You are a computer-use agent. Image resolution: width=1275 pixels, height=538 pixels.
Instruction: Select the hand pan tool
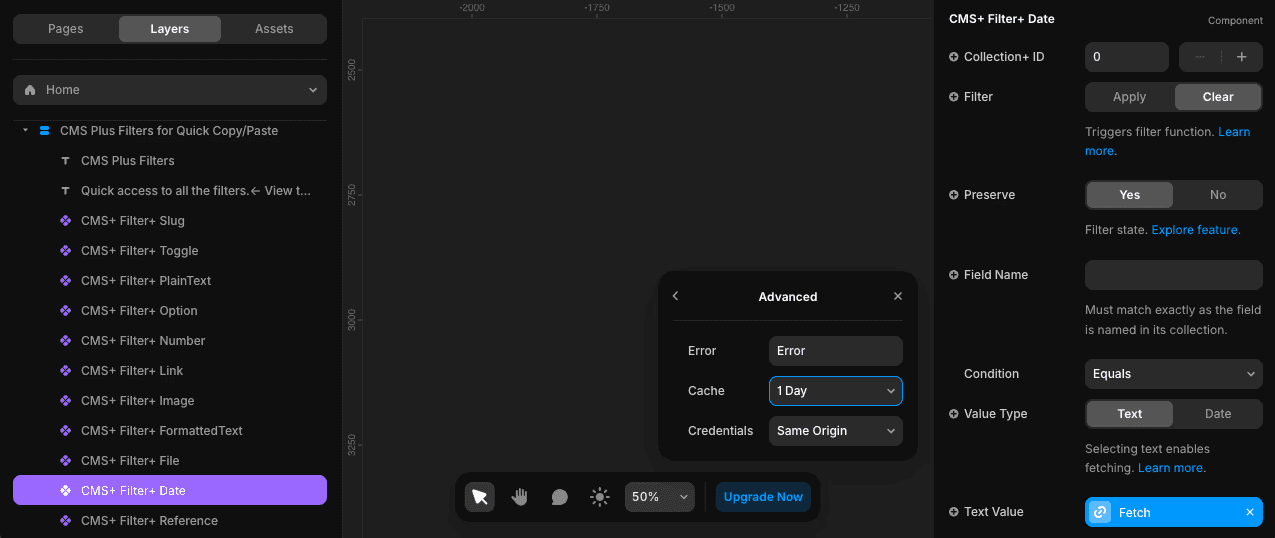pyautogui.click(x=520, y=497)
